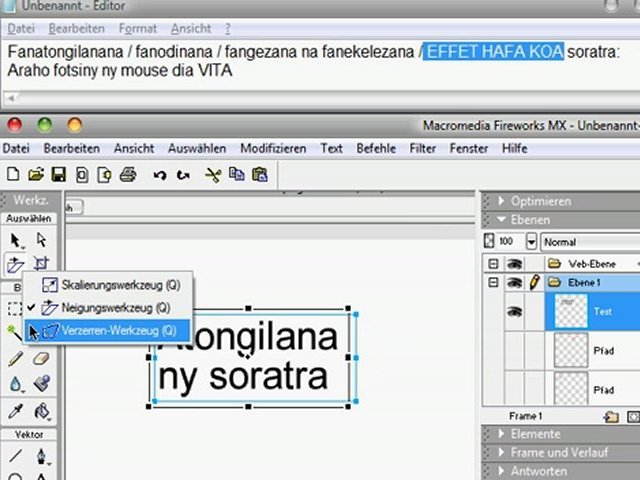This screenshot has height=480, width=640.
Task: Select the Subselection white arrow tool
Action: (x=41, y=240)
